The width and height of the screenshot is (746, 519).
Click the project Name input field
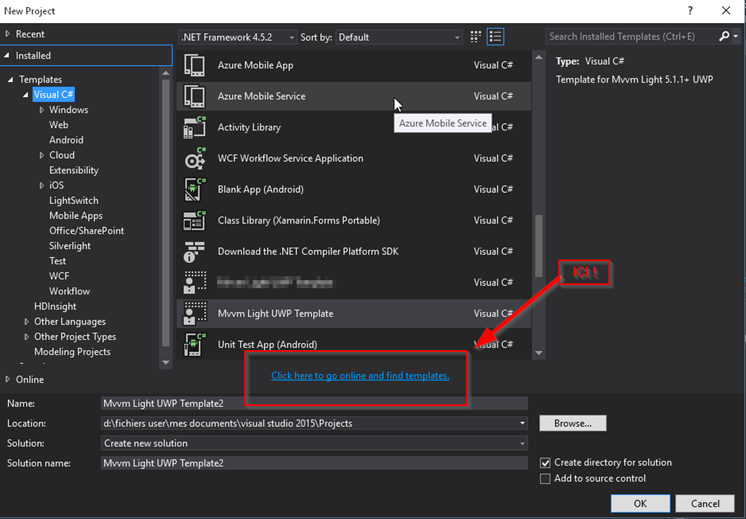pyautogui.click(x=314, y=403)
